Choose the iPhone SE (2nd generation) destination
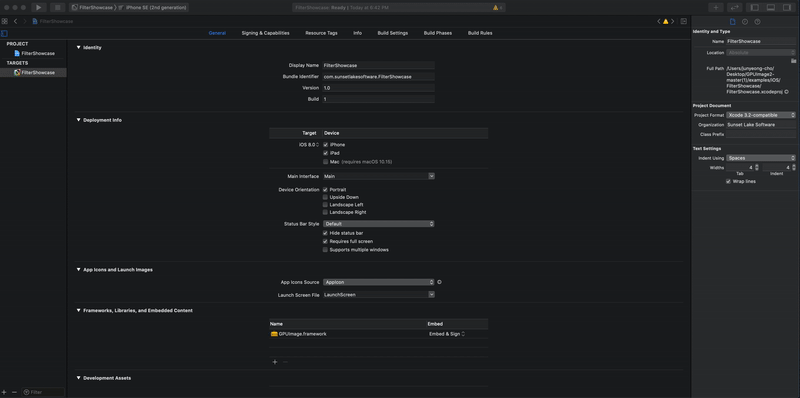800x398 pixels. (x=153, y=8)
